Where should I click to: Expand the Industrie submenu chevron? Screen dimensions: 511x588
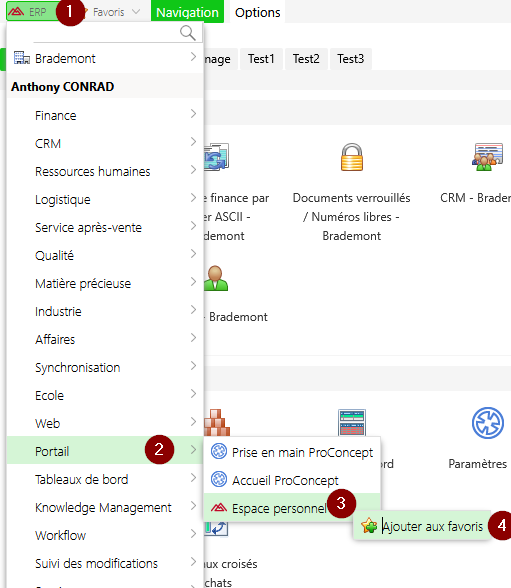click(193, 310)
